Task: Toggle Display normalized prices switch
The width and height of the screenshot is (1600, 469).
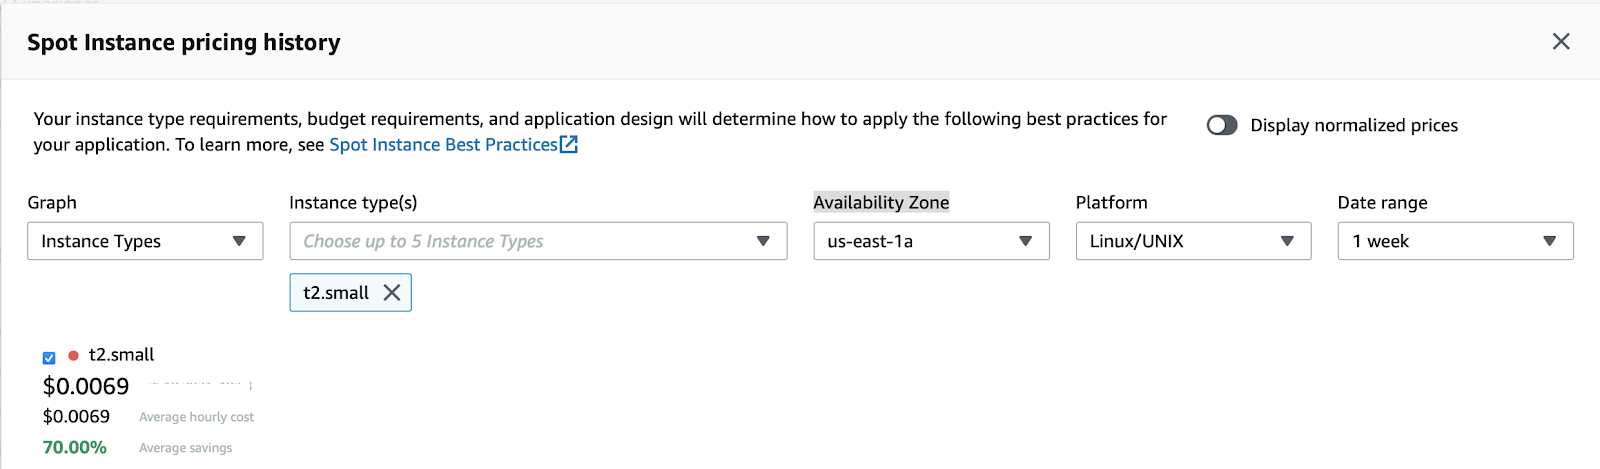Action: pyautogui.click(x=1222, y=125)
